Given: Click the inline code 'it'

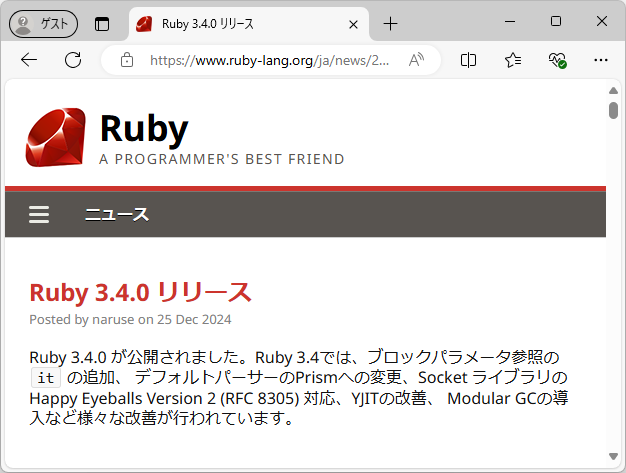Looking at the screenshot, I should (x=46, y=378).
